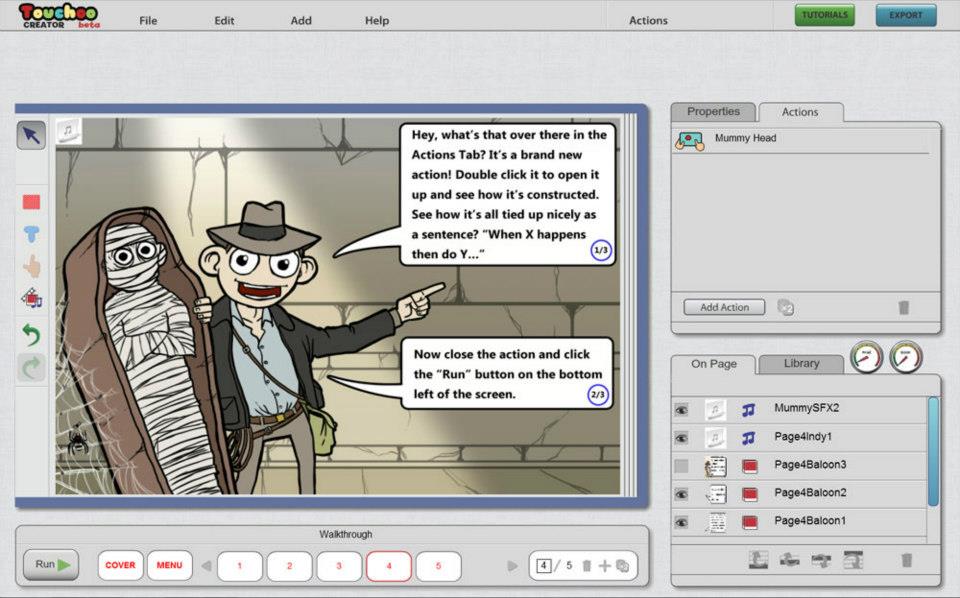The width and height of the screenshot is (960, 598).
Task: Open the Edit menu
Action: (224, 20)
